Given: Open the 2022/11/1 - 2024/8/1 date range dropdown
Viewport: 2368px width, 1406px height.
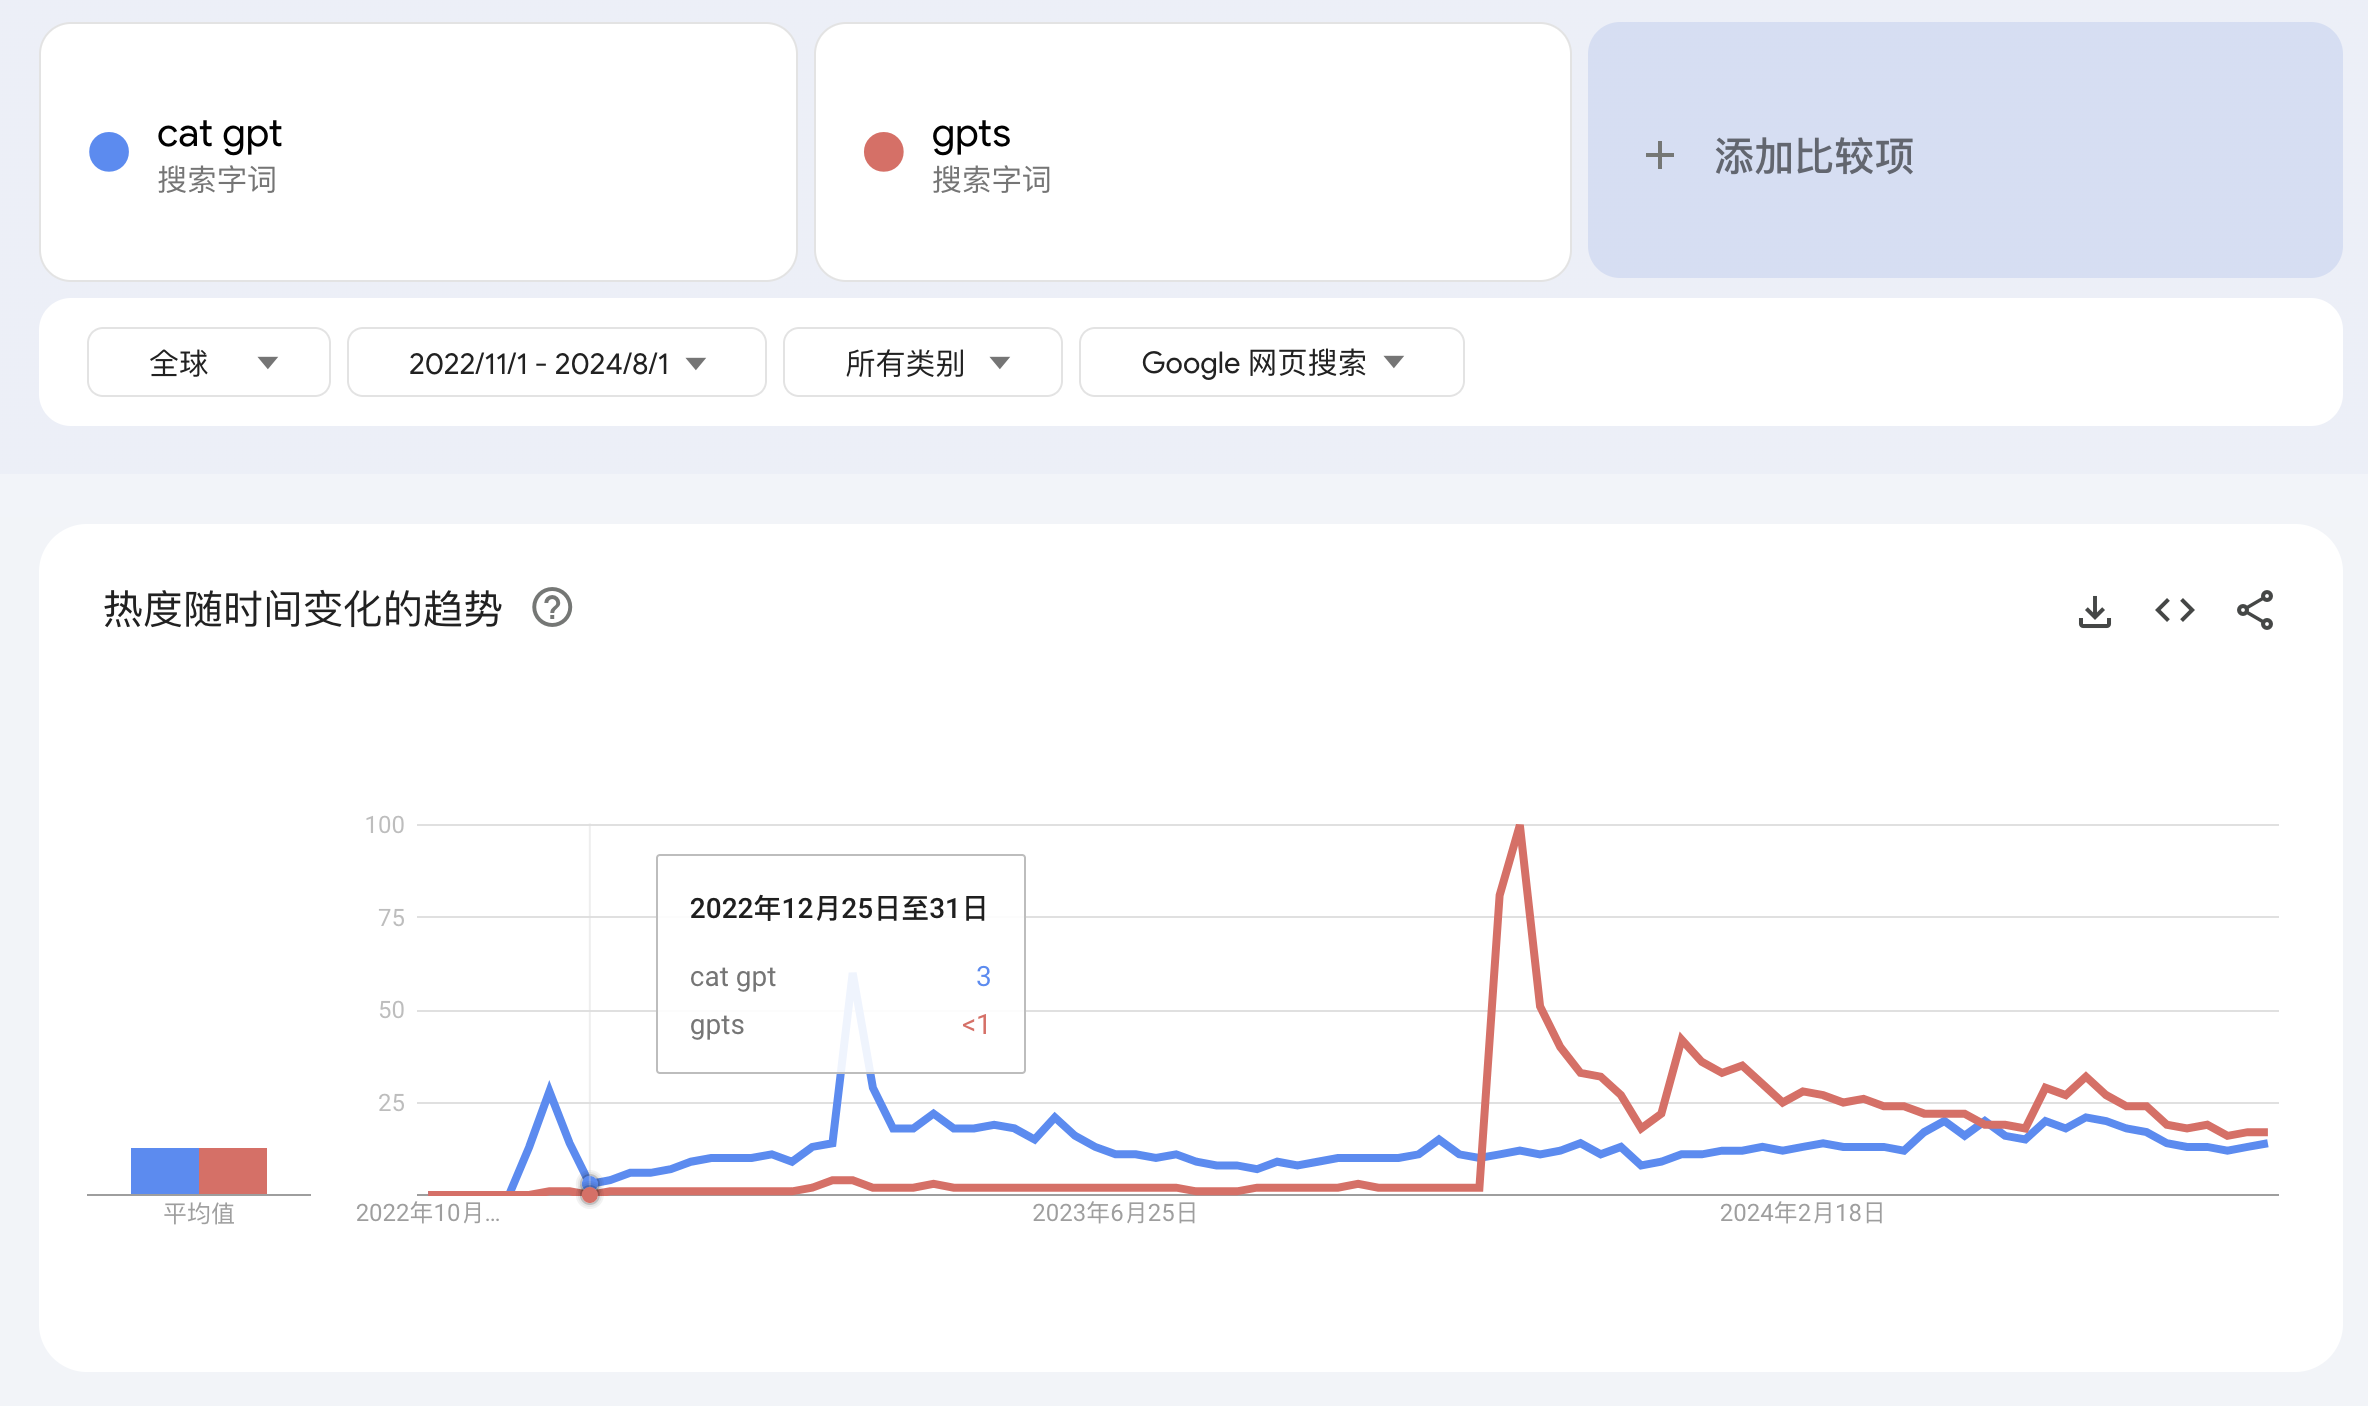Looking at the screenshot, I should [x=557, y=362].
